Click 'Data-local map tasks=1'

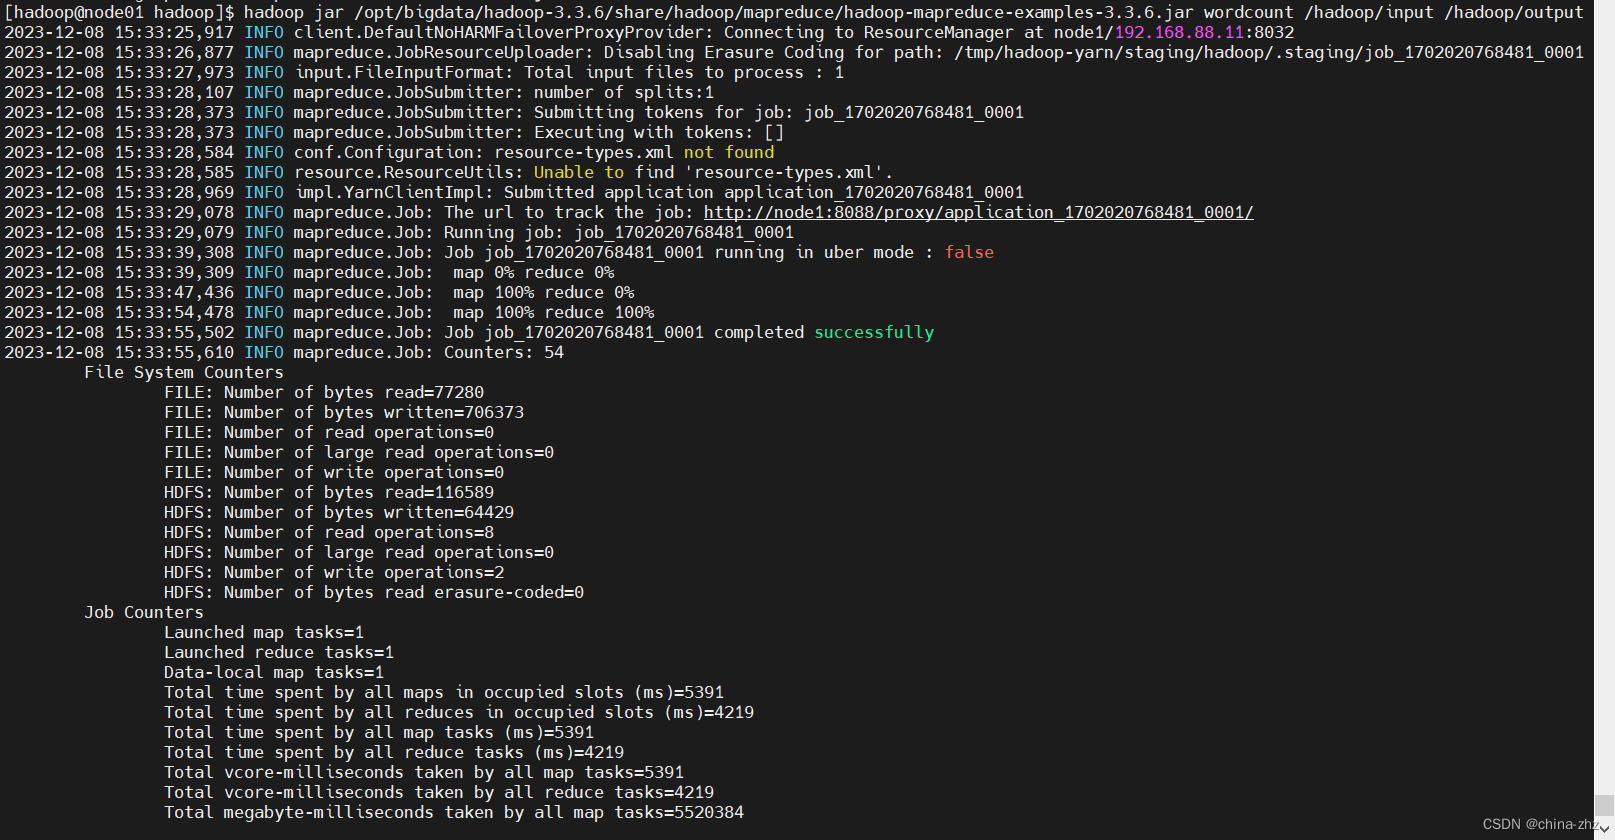tap(274, 672)
